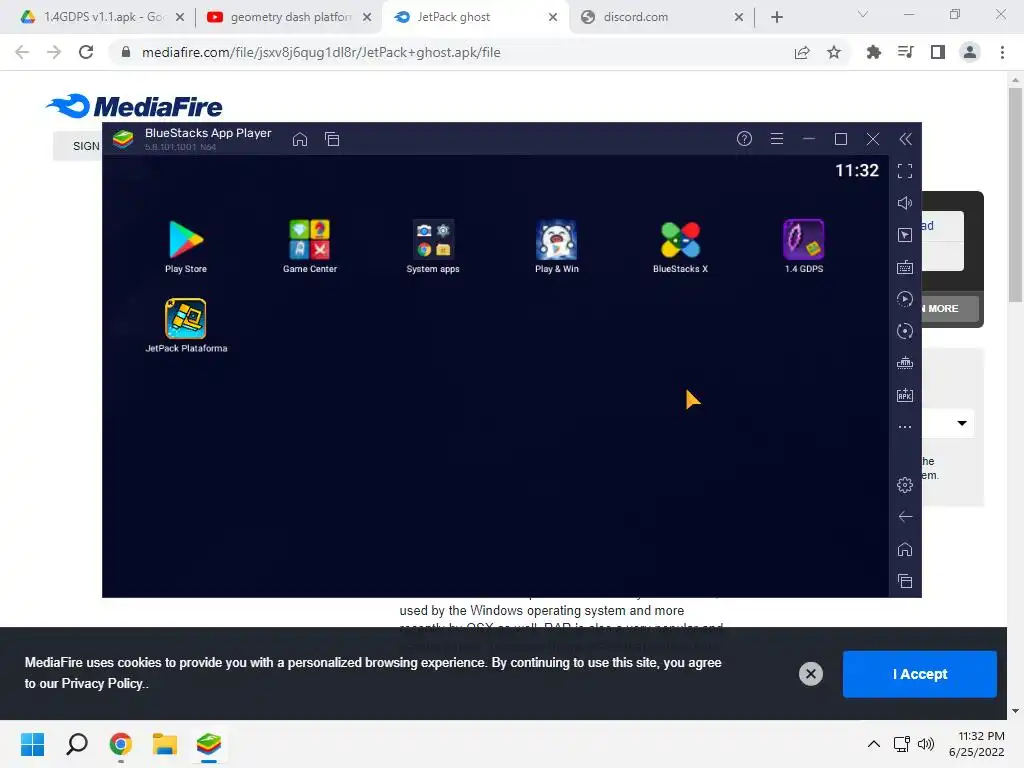Click the mediafire.com address bar
The width and height of the screenshot is (1024, 768).
tap(451, 52)
